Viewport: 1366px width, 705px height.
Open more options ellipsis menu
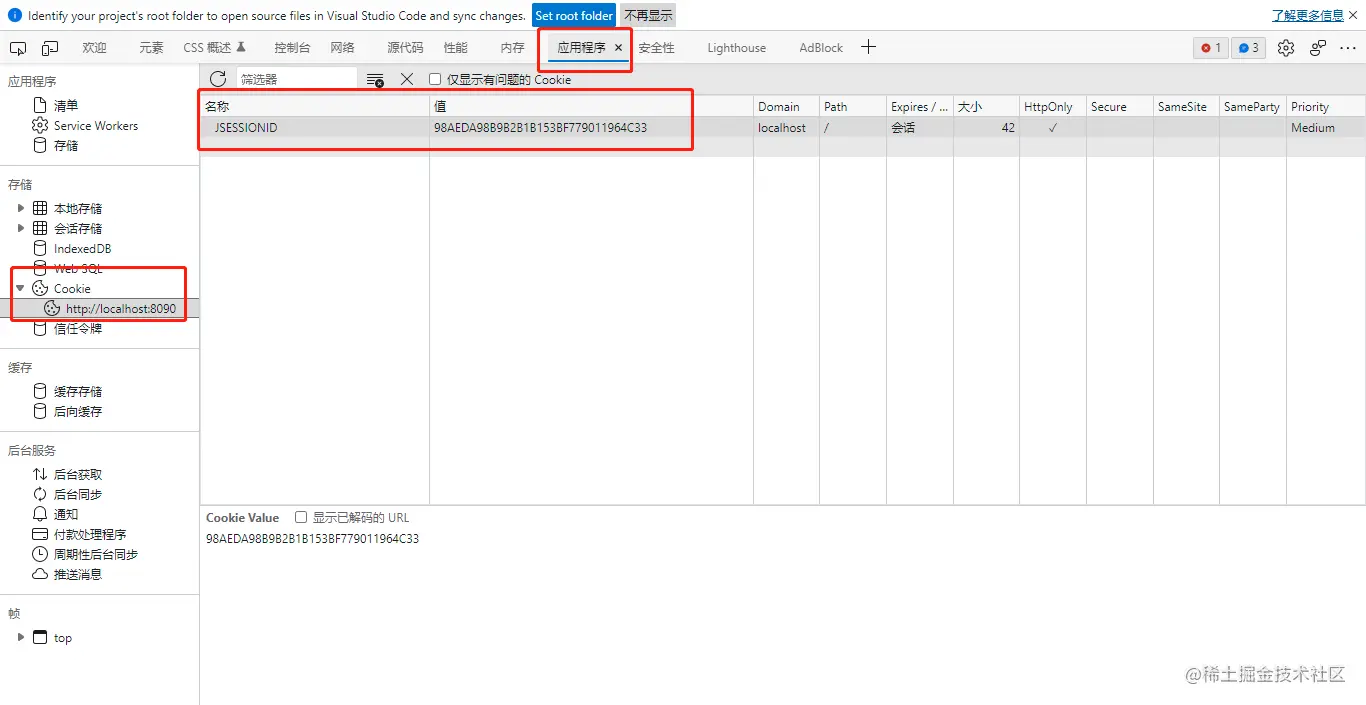coord(1349,48)
